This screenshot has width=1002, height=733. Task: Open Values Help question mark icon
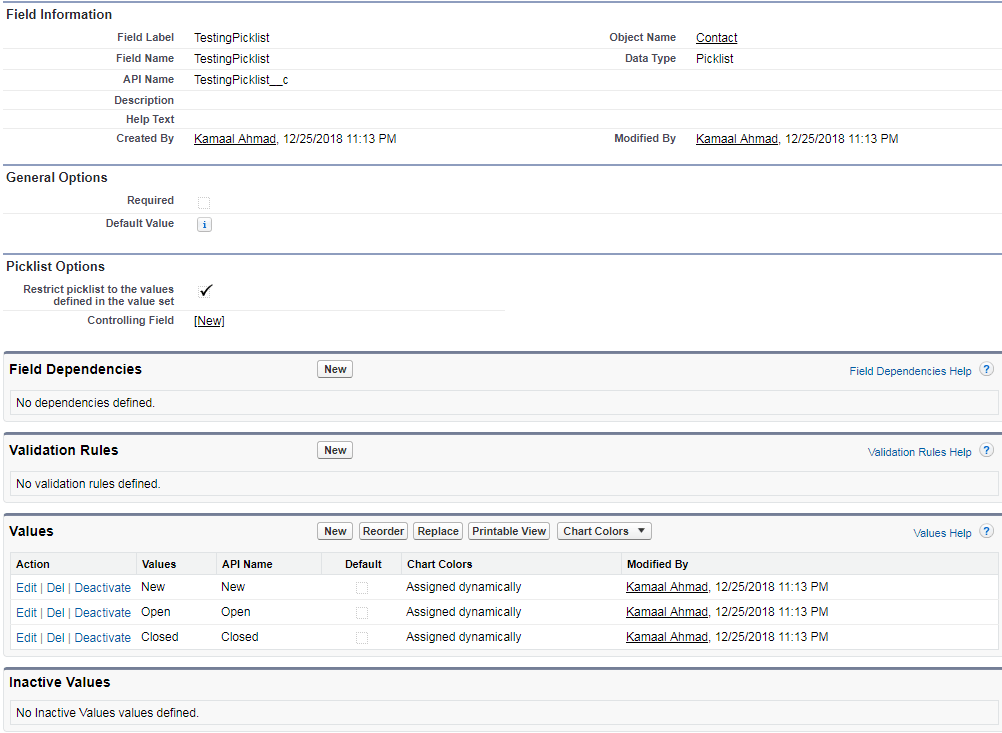pyautogui.click(x=986, y=531)
